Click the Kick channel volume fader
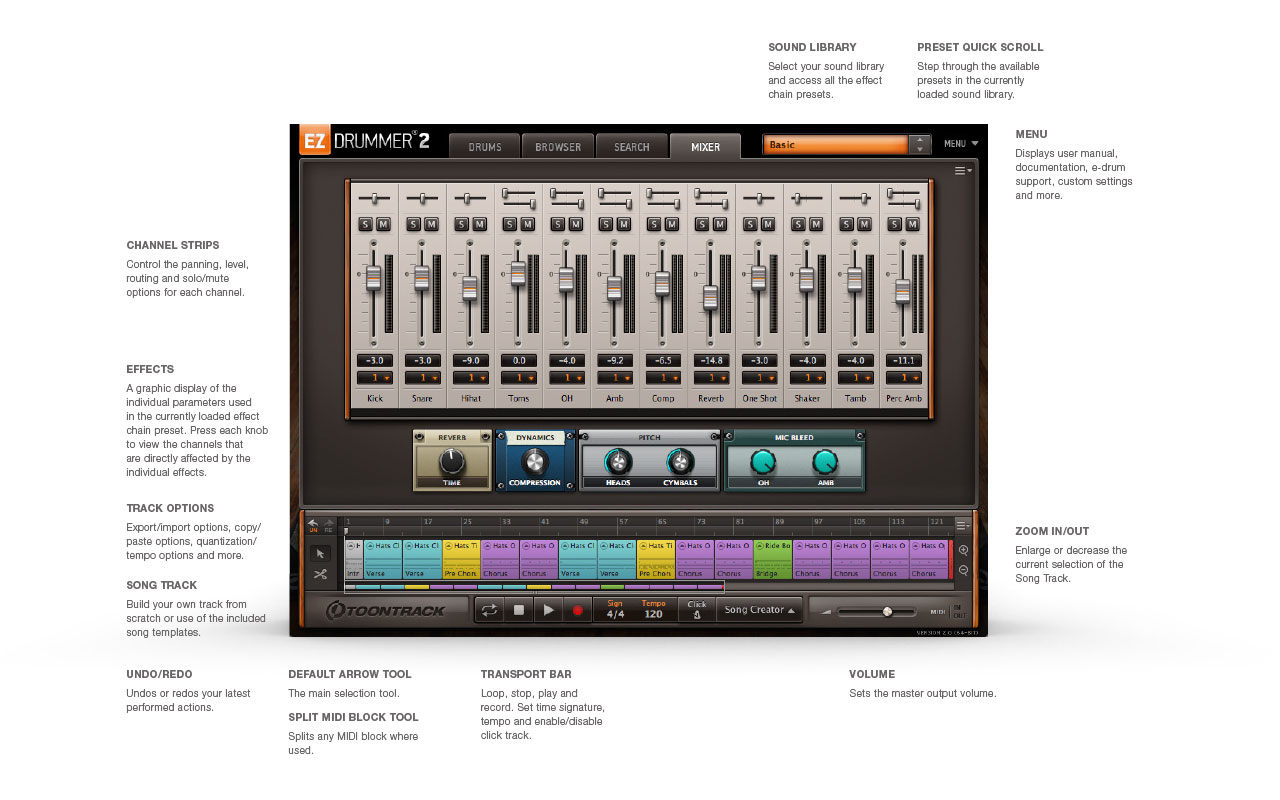This screenshot has width=1280, height=800. (x=374, y=277)
